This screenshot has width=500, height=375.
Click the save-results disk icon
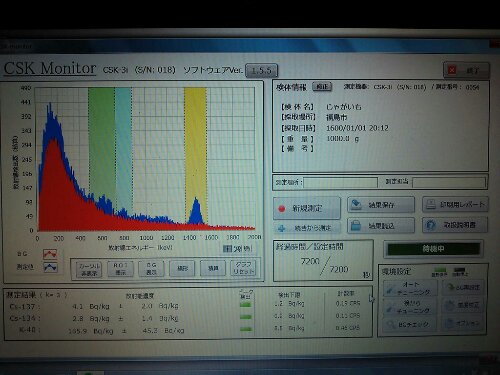pos(356,204)
